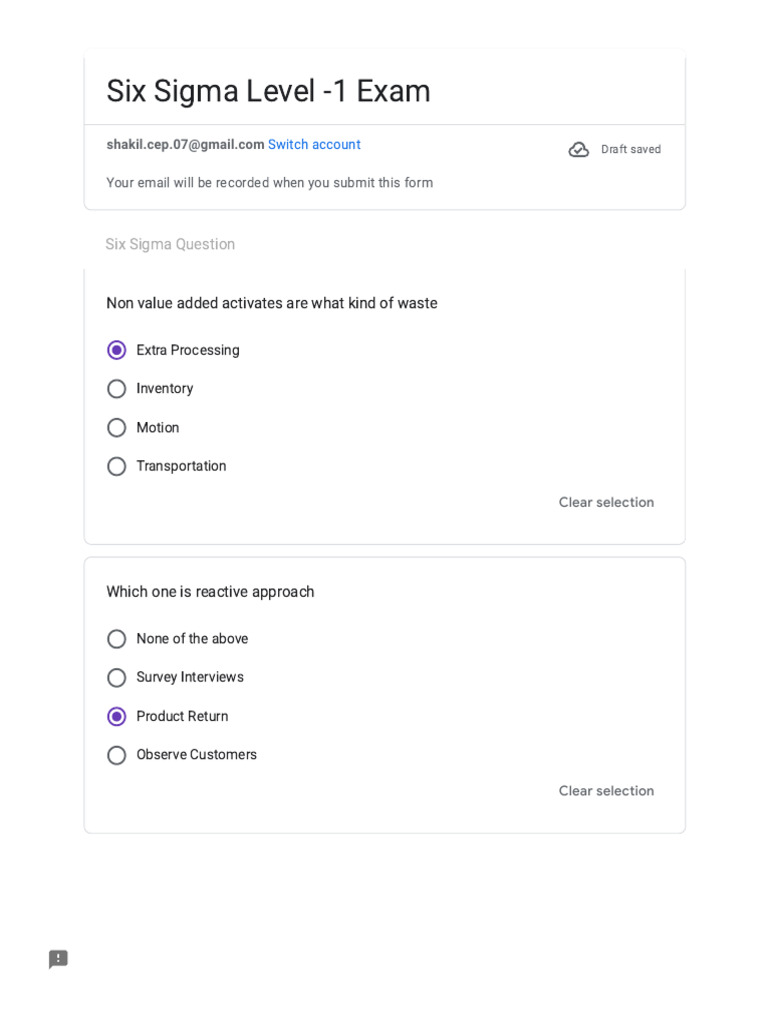Click the report problem feedback icon
The image size is (768, 1024).
(58, 959)
